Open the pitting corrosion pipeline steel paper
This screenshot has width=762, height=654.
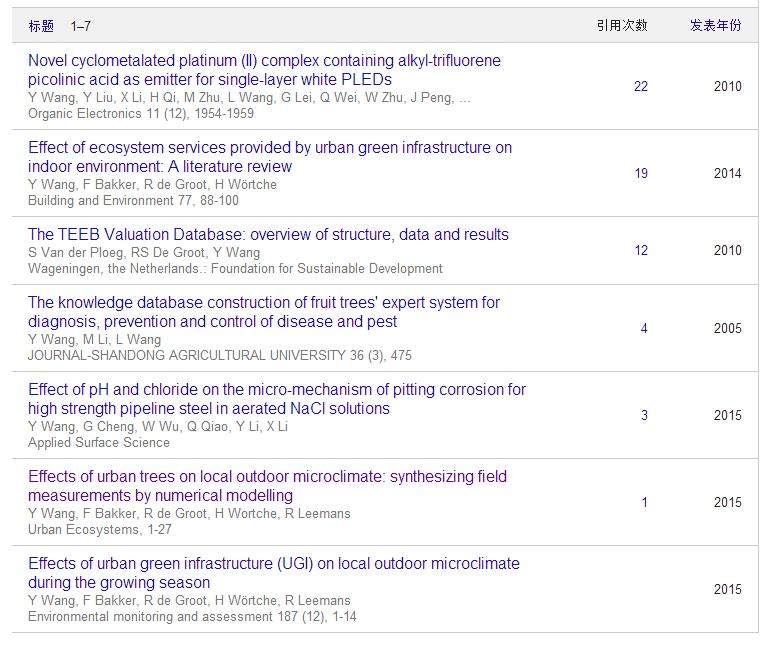[276, 399]
